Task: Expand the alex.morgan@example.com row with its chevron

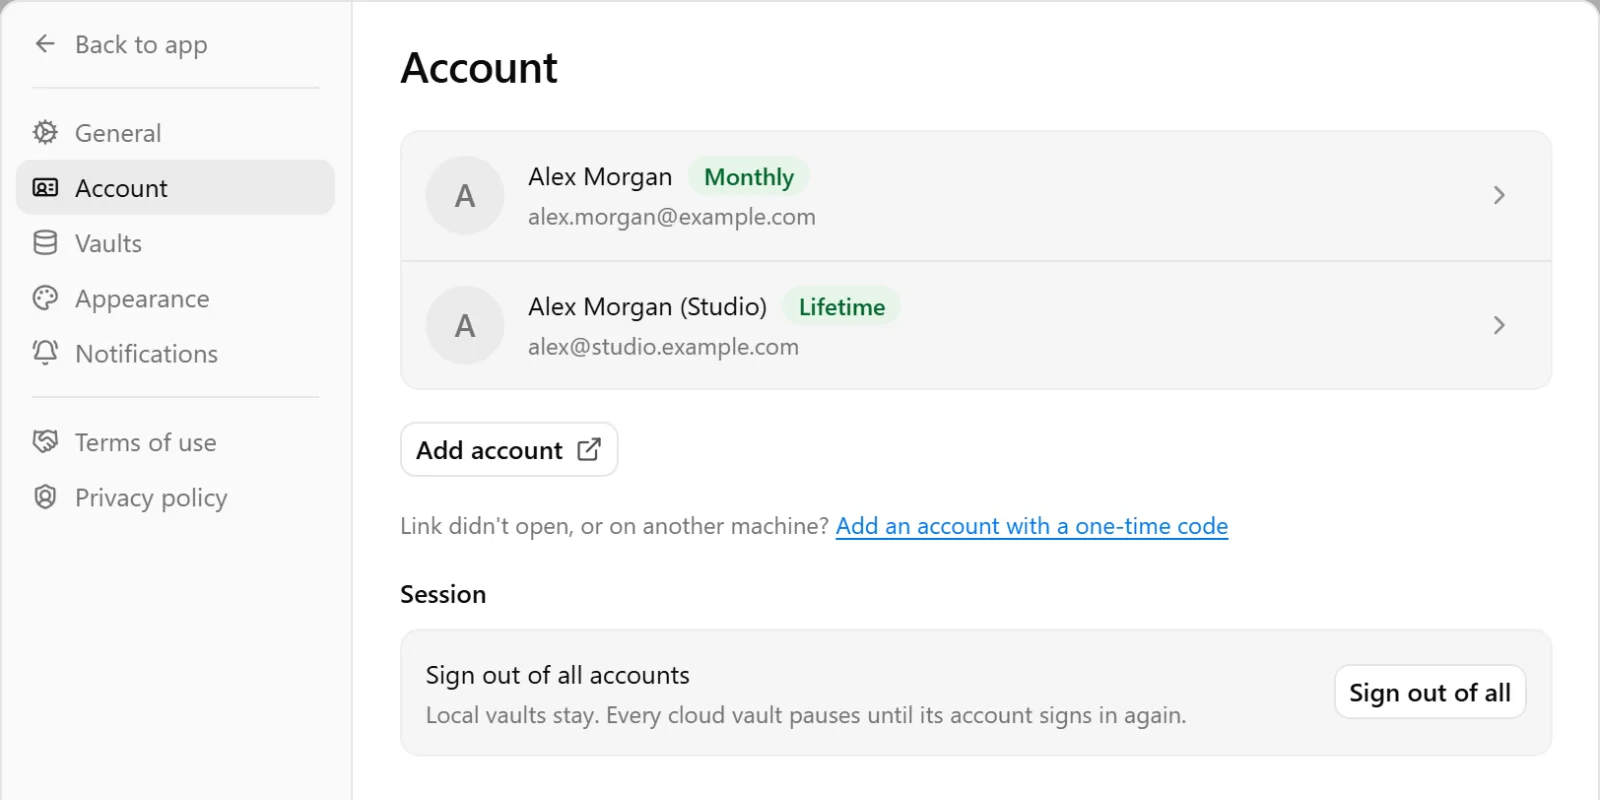Action: [x=1499, y=196]
